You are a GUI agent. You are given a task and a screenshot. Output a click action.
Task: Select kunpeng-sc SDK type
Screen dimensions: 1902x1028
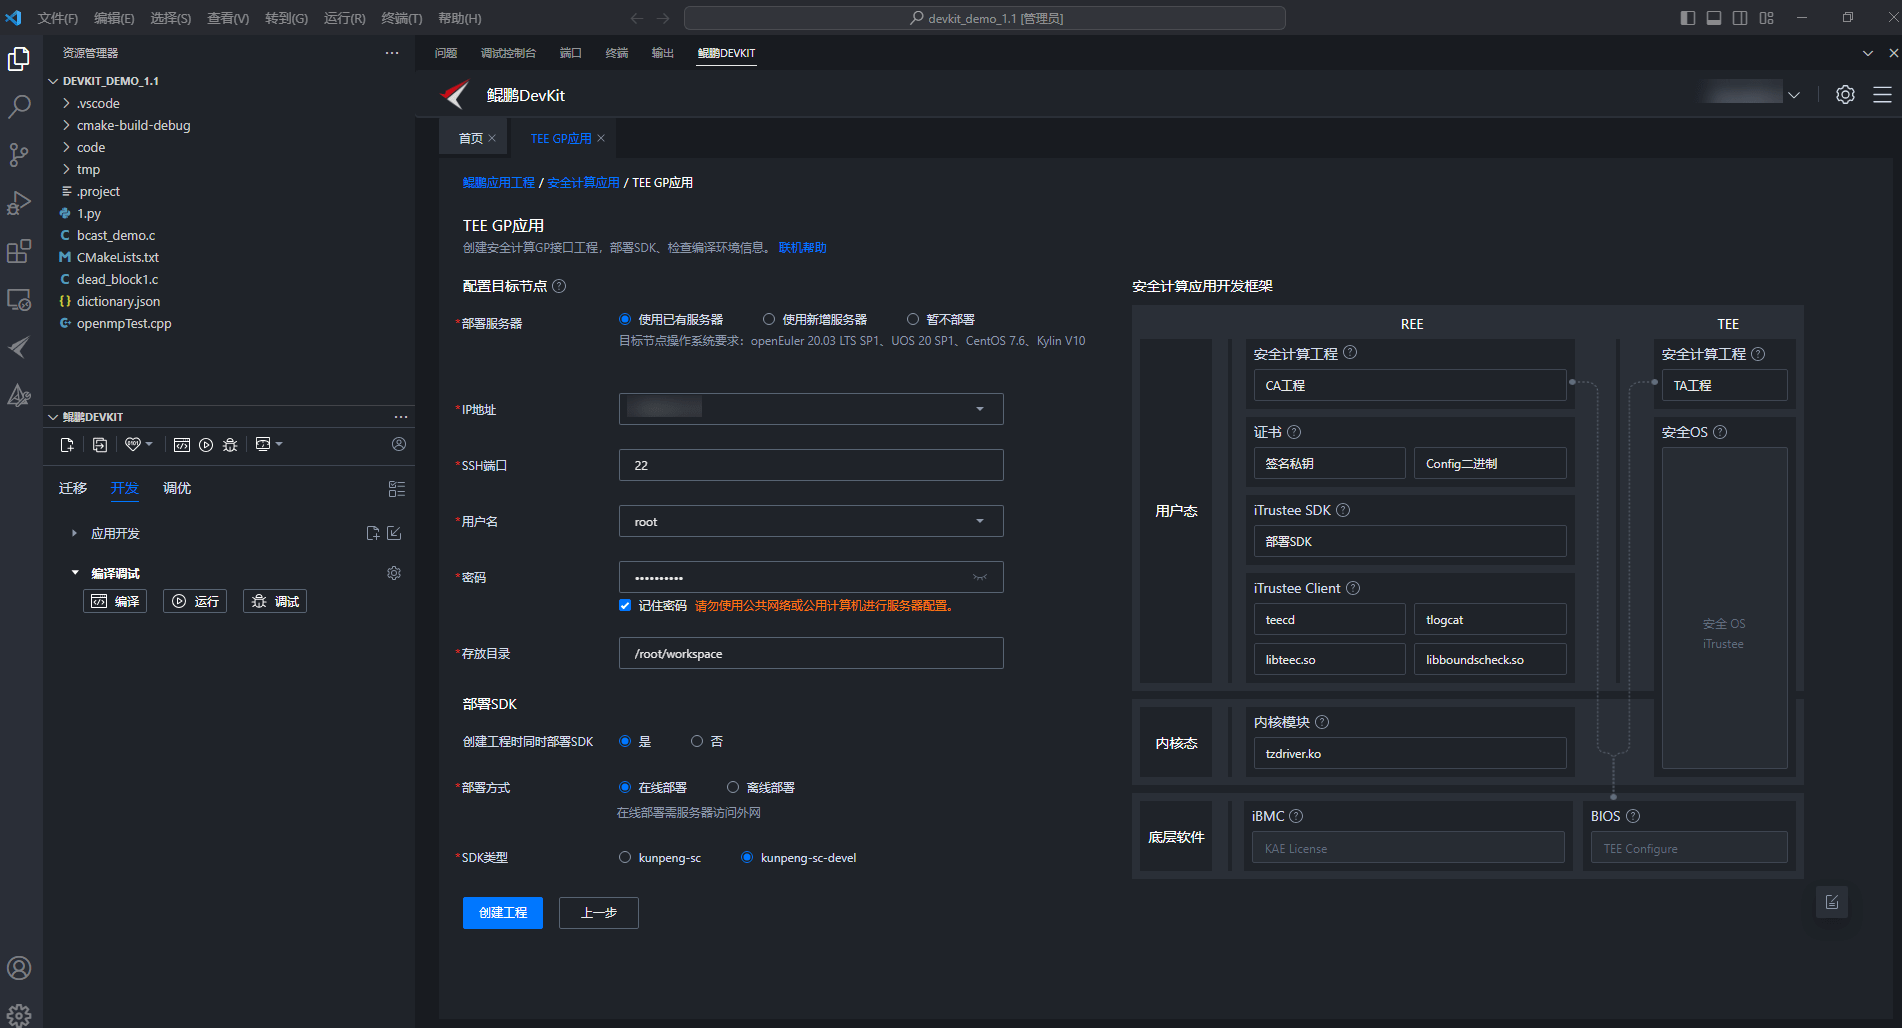[625, 857]
